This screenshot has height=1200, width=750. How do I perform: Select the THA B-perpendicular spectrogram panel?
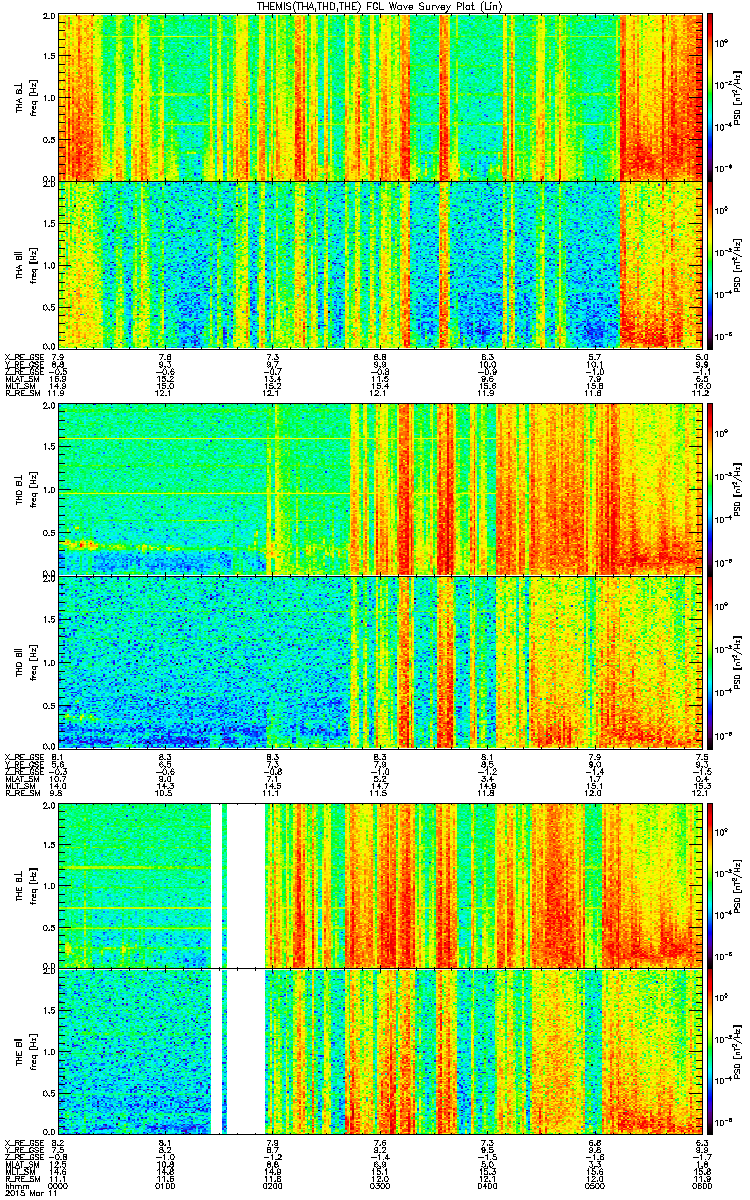pos(380,96)
